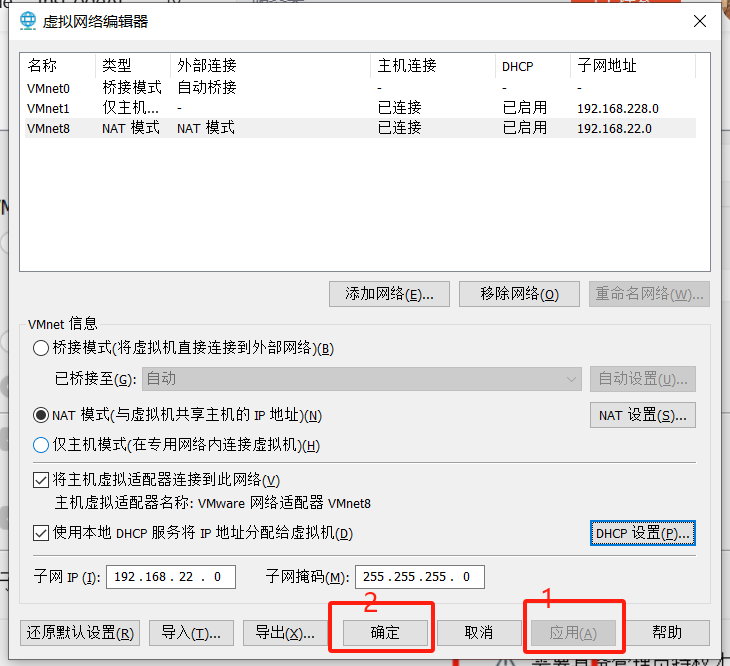Click 仅主机... type cell of VMnet1
730x666 pixels.
tap(130, 108)
